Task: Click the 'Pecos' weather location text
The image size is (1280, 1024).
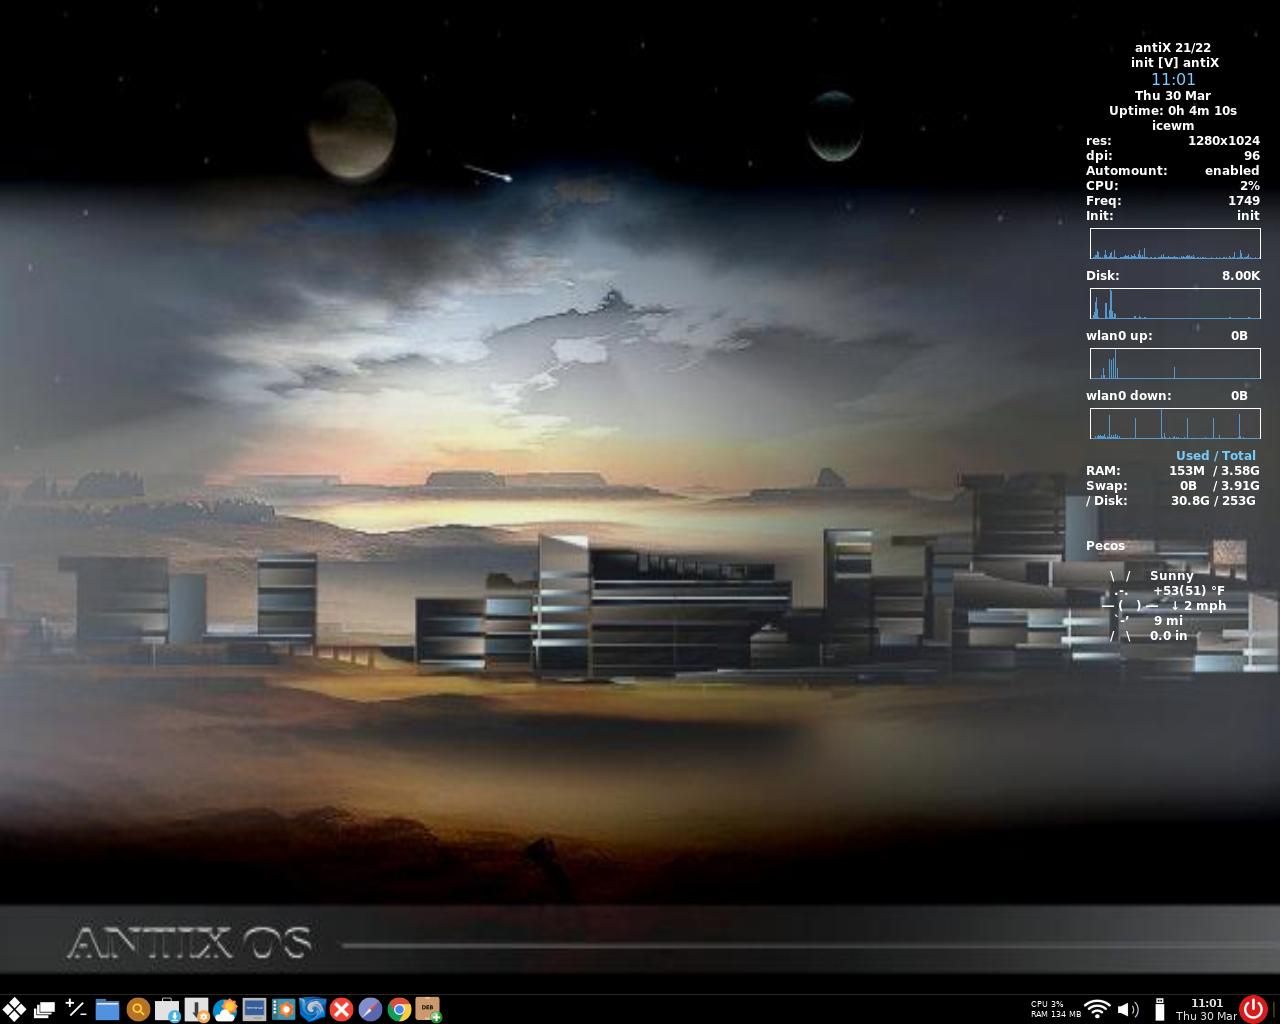Action: 1105,545
